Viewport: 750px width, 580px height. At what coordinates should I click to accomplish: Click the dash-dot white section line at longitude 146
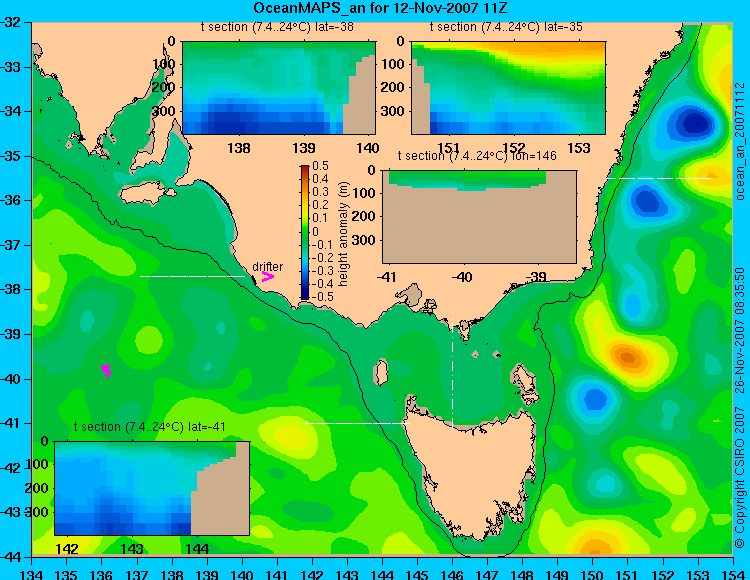(x=452, y=370)
